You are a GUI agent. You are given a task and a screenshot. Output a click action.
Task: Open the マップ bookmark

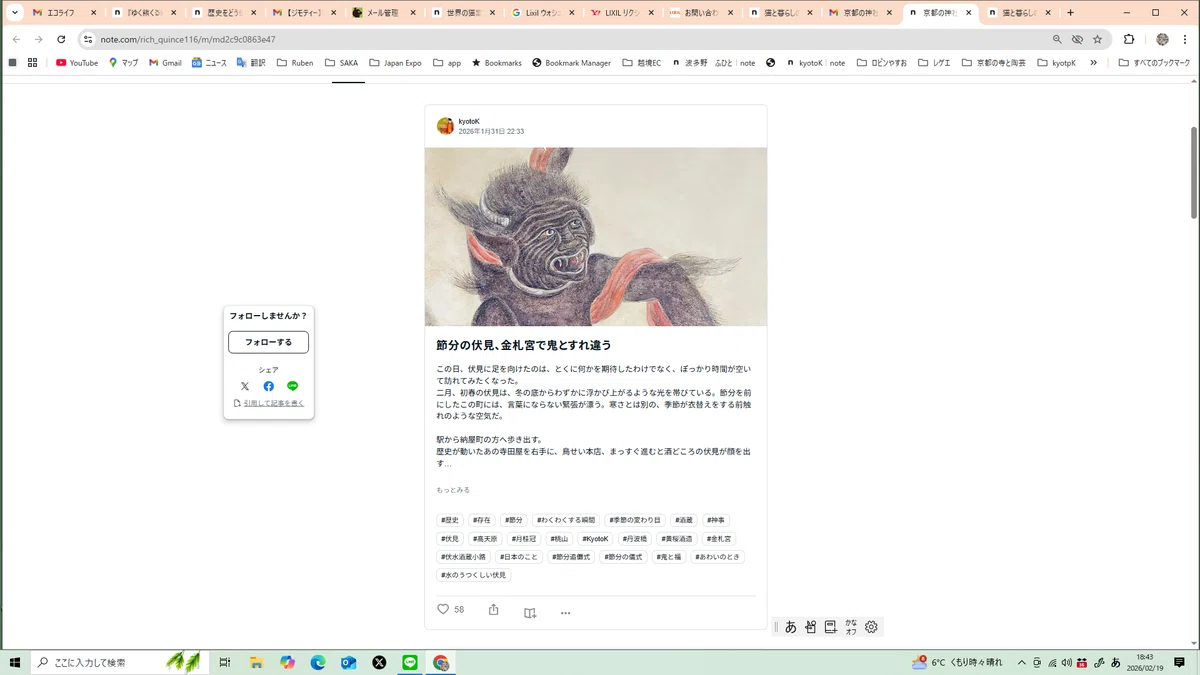tap(124, 62)
